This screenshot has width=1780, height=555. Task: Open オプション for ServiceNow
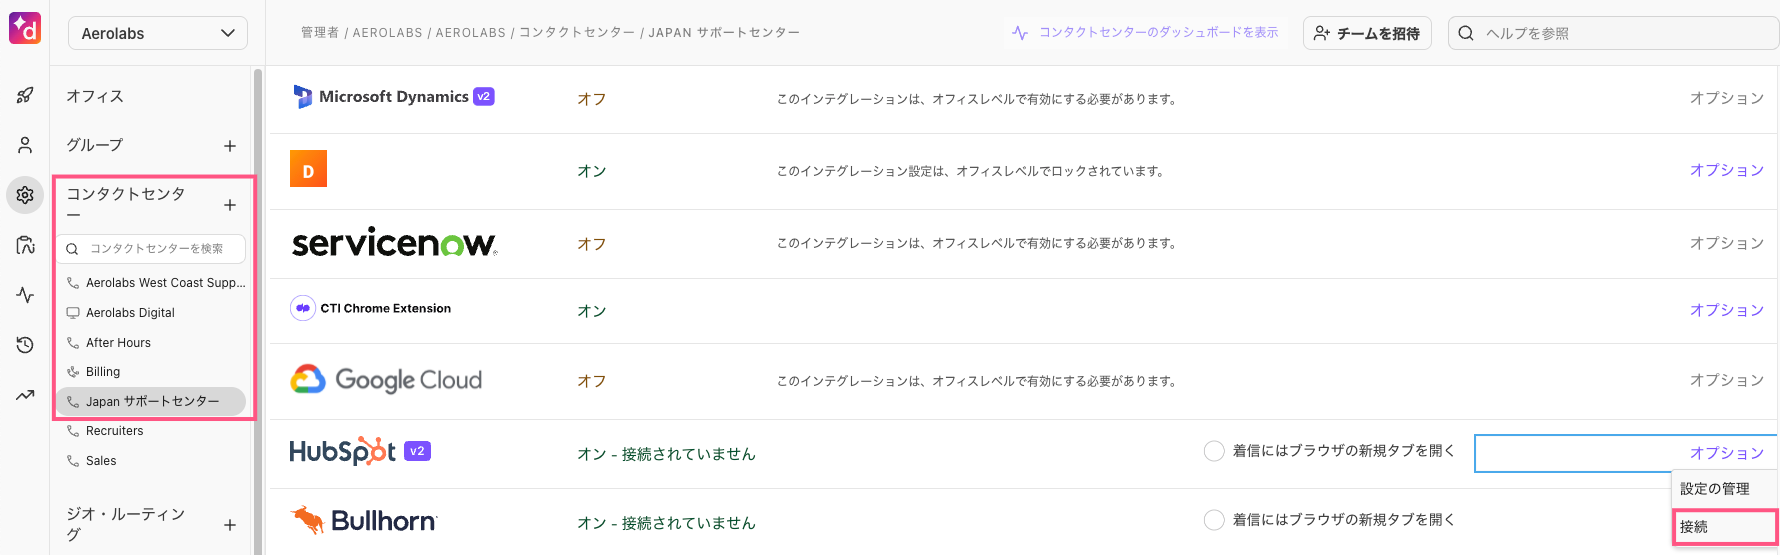tap(1726, 243)
